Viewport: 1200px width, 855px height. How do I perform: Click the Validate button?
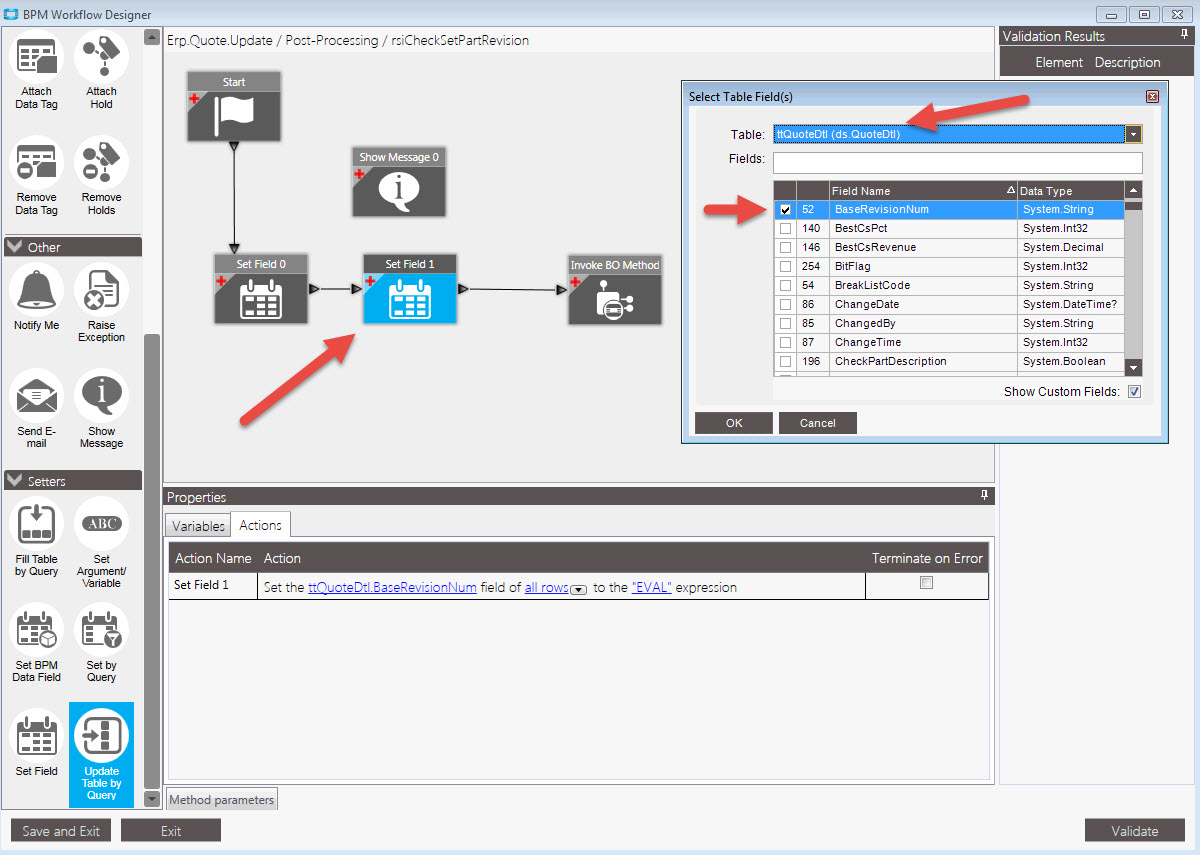(1135, 831)
